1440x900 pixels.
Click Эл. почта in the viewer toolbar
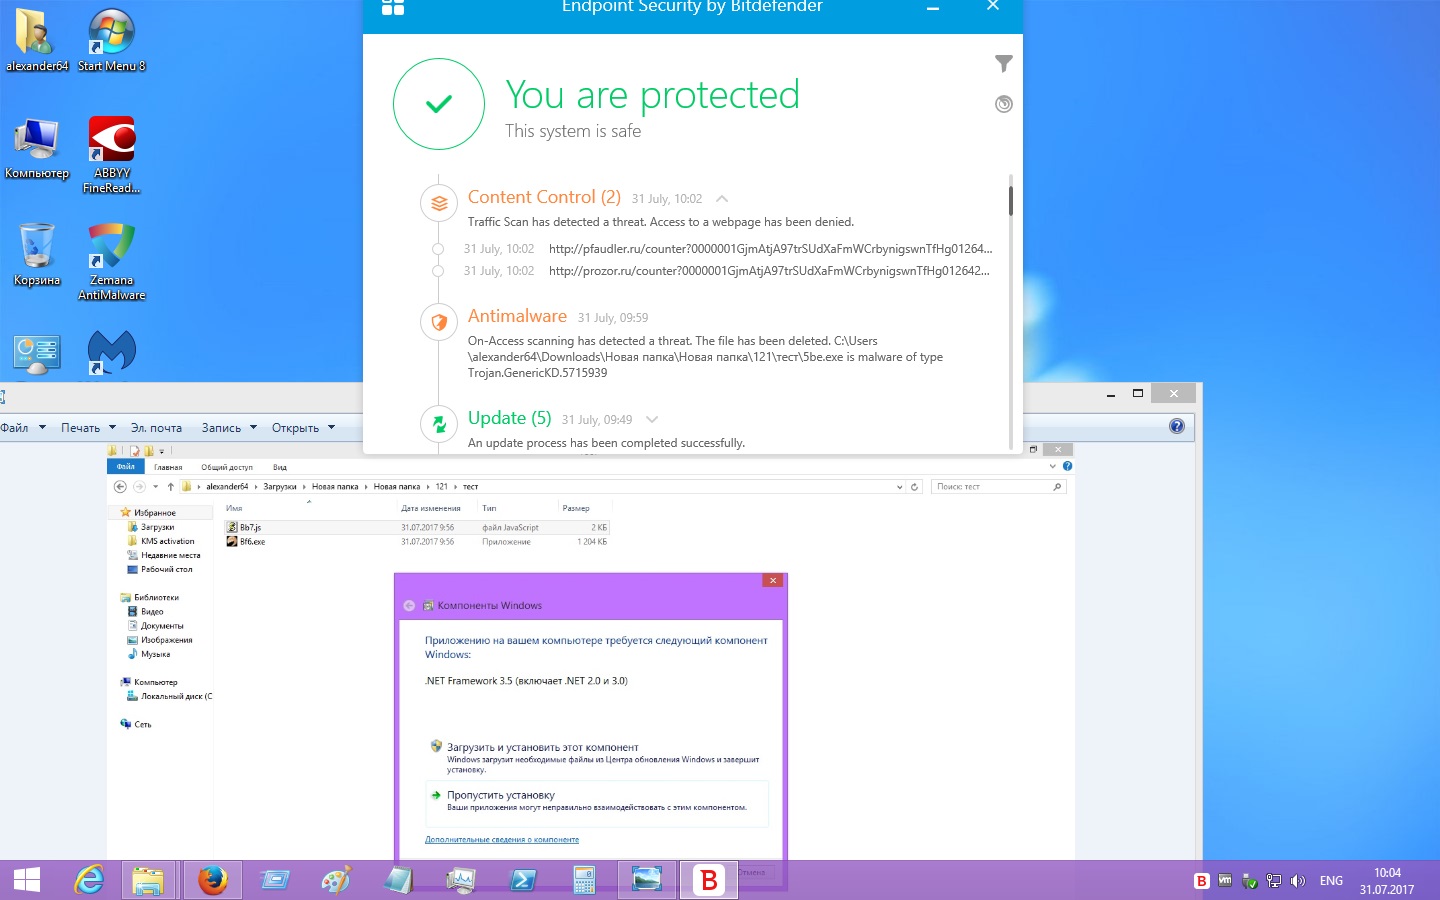click(x=156, y=428)
